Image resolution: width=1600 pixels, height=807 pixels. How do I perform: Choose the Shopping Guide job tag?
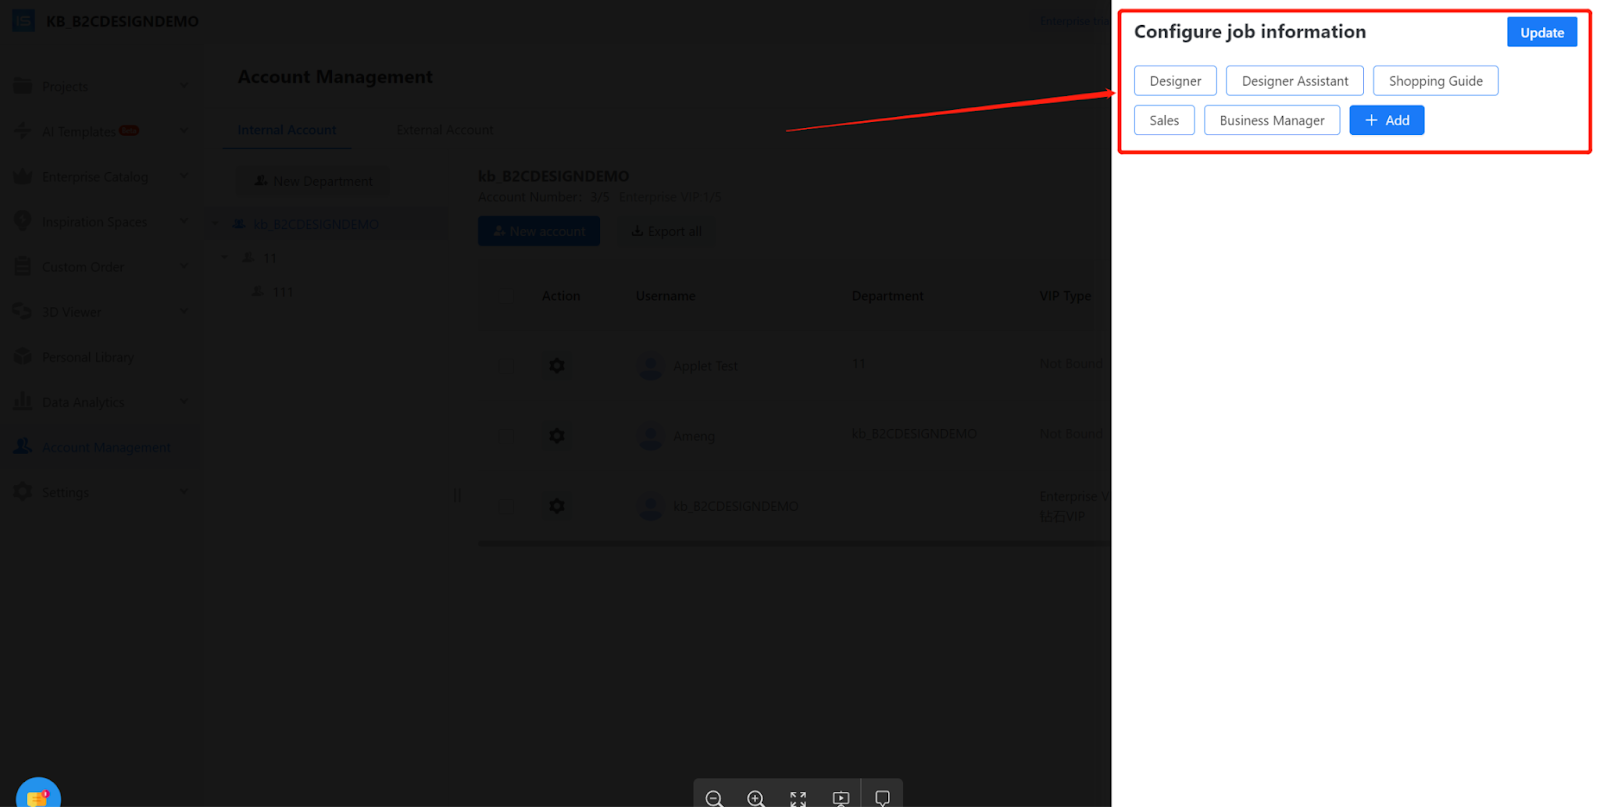1435,81
